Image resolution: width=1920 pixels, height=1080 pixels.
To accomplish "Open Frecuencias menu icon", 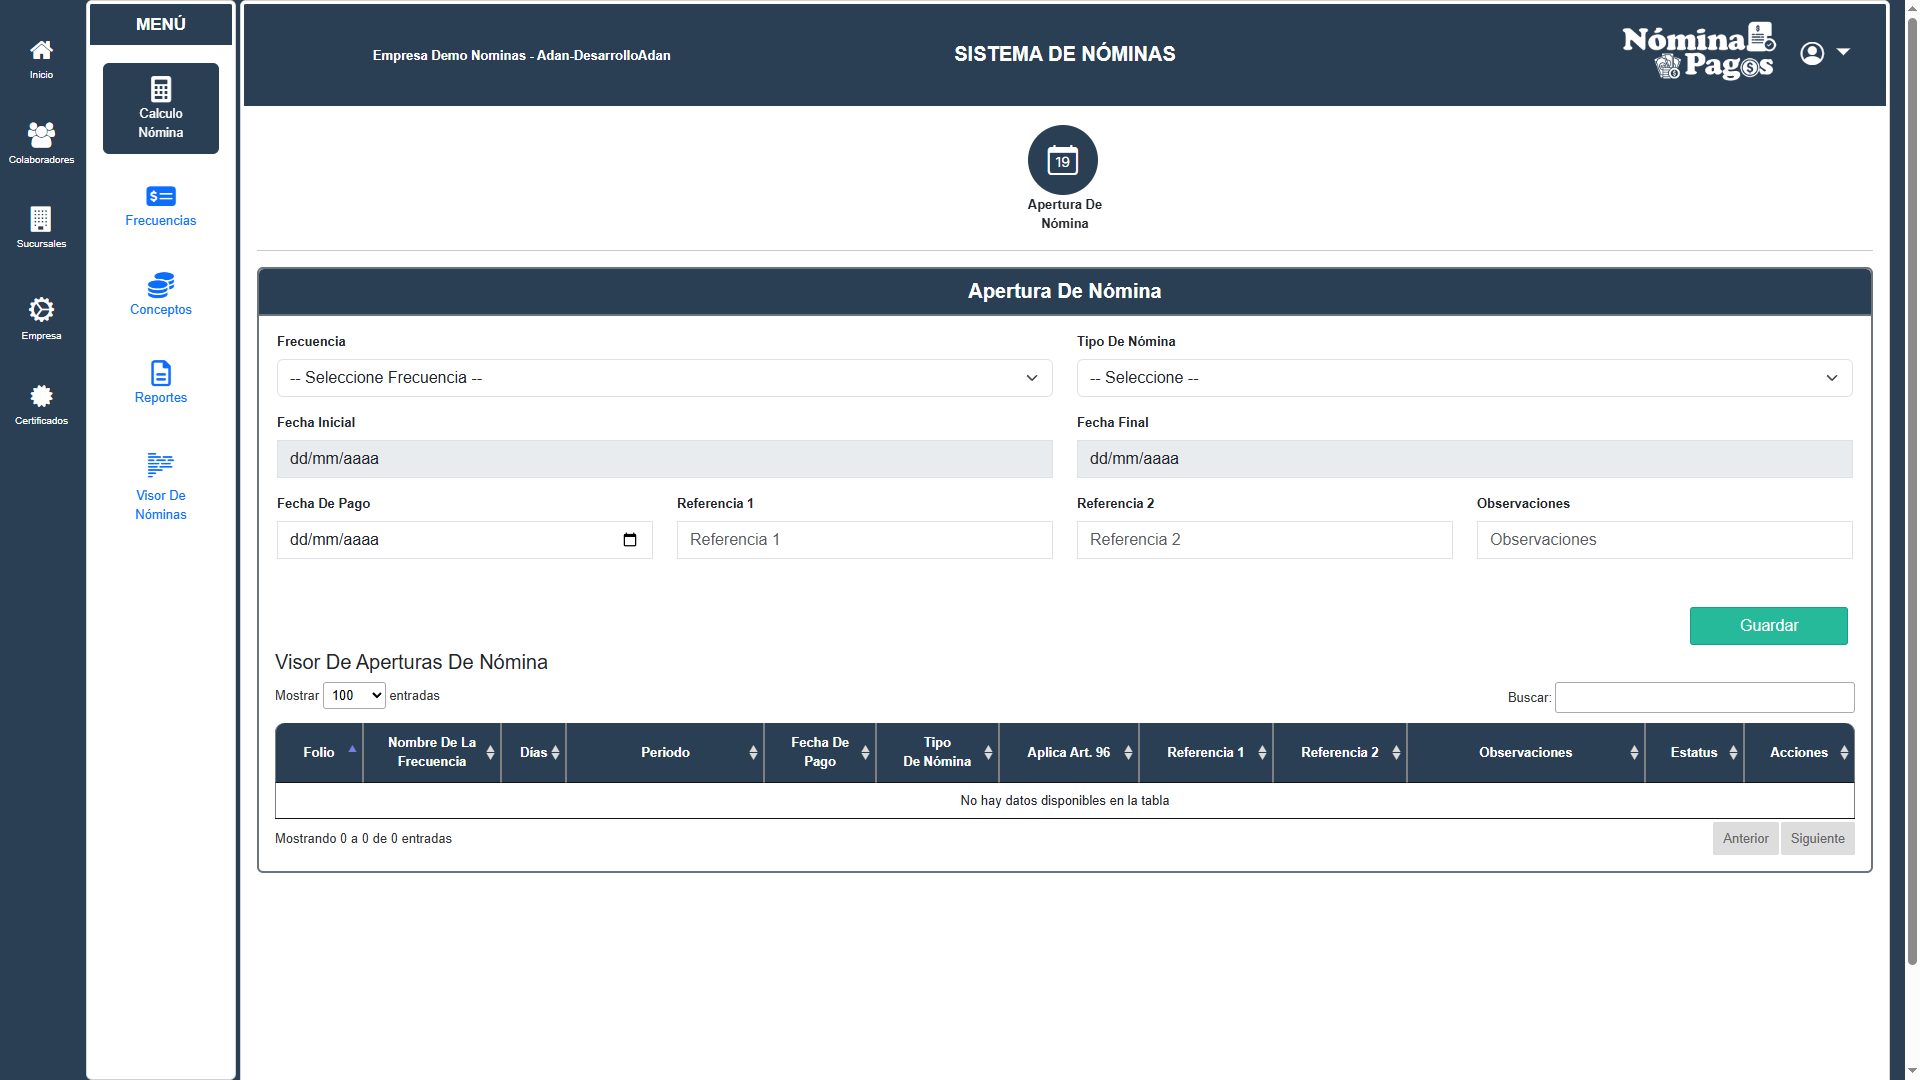I will [x=160, y=197].
